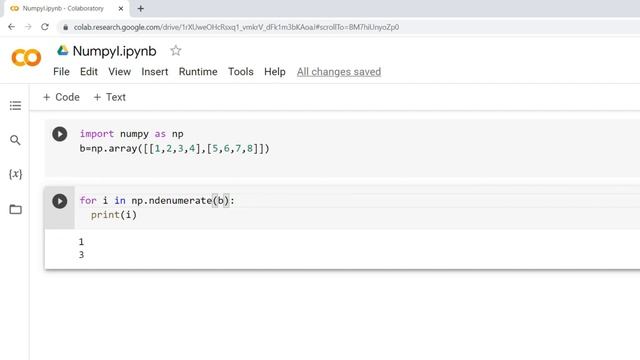Click the browser forward arrow
The width and height of the screenshot is (640, 360).
(28, 27)
